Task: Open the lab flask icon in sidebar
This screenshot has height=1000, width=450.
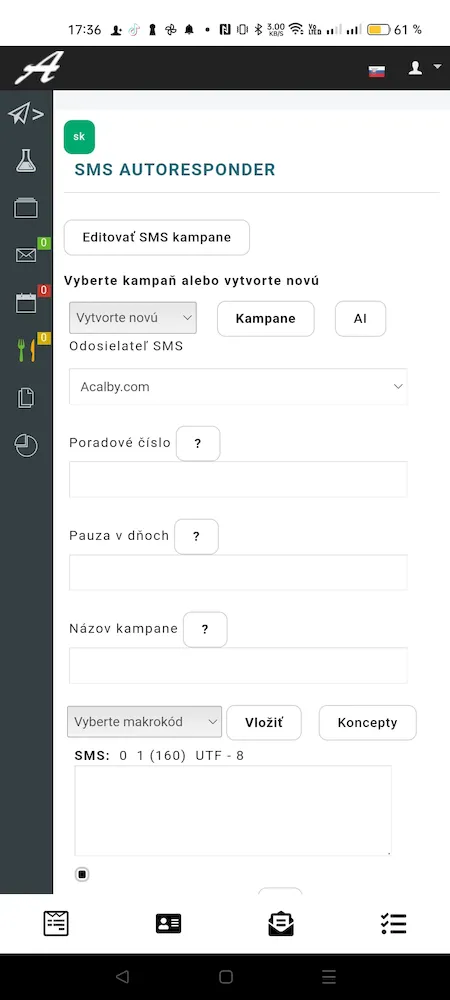Action: coord(26,161)
